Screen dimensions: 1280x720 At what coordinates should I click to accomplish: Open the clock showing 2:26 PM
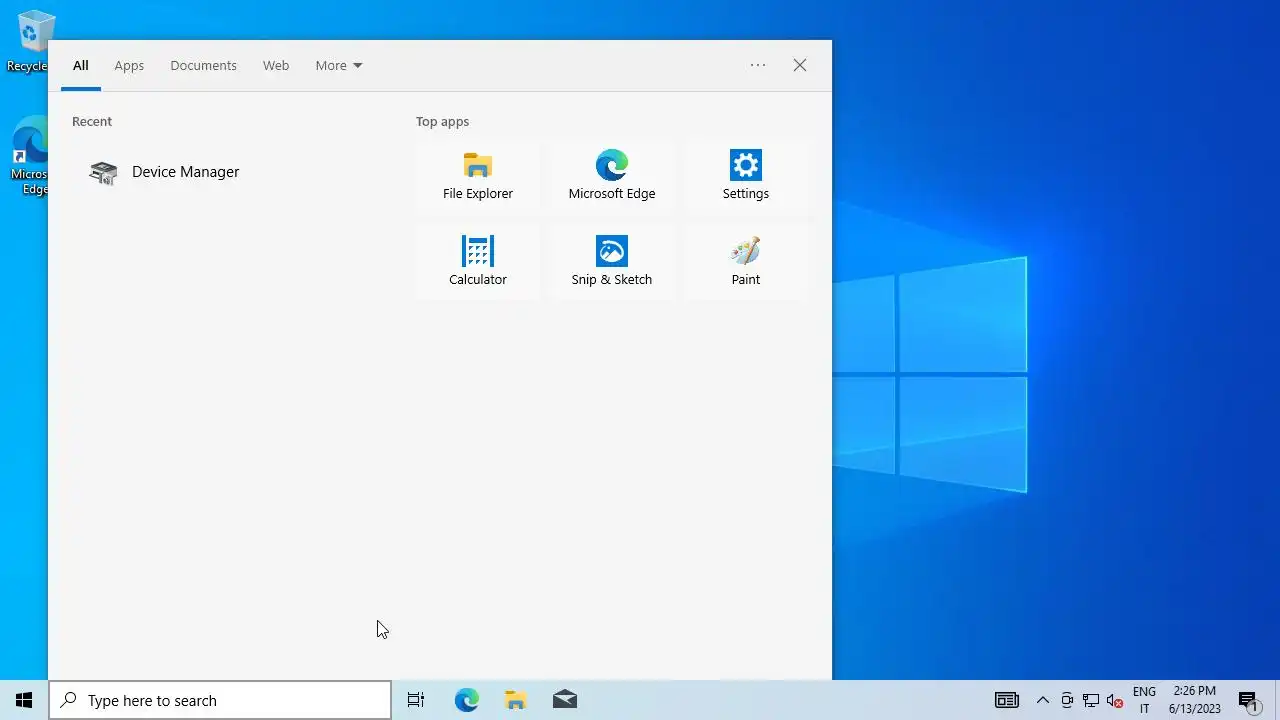[1195, 700]
